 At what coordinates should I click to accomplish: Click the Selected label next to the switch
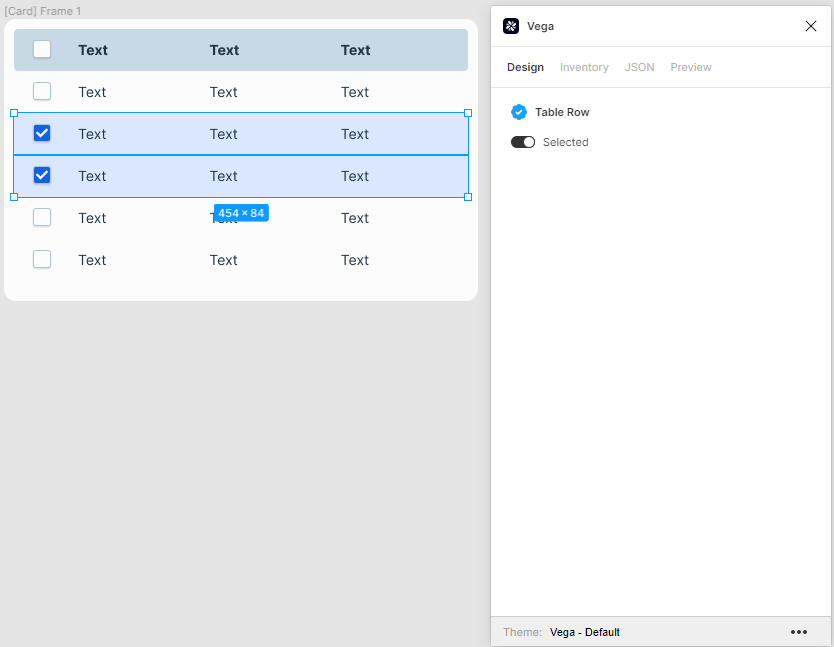point(565,142)
